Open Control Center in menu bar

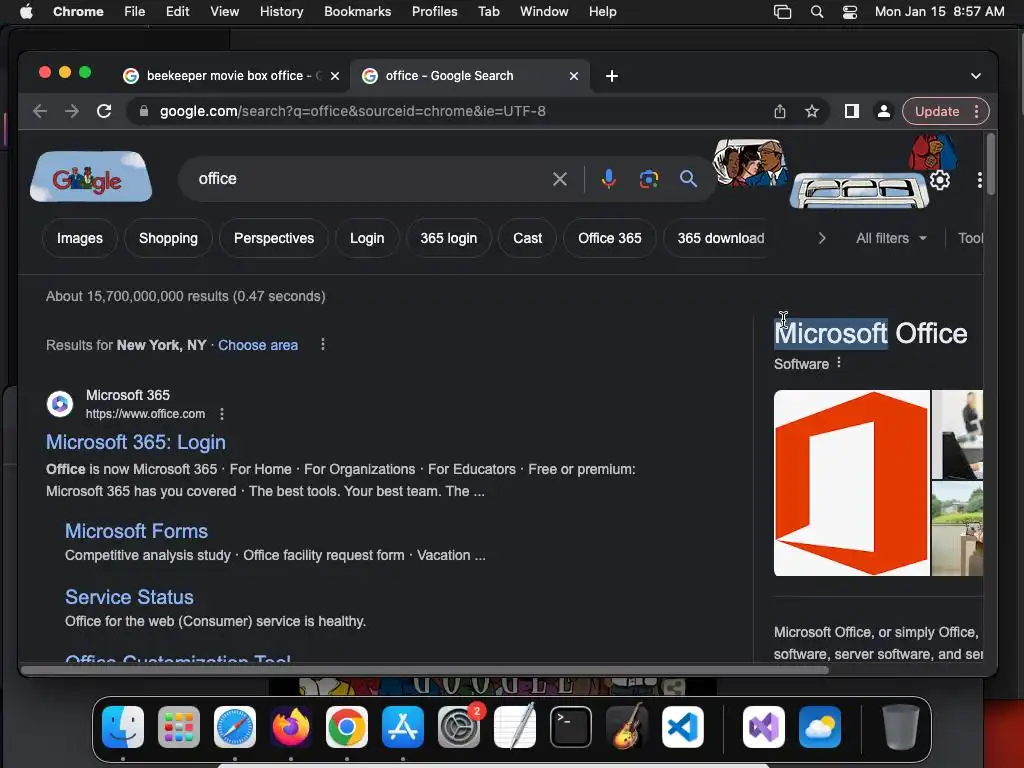coord(850,12)
